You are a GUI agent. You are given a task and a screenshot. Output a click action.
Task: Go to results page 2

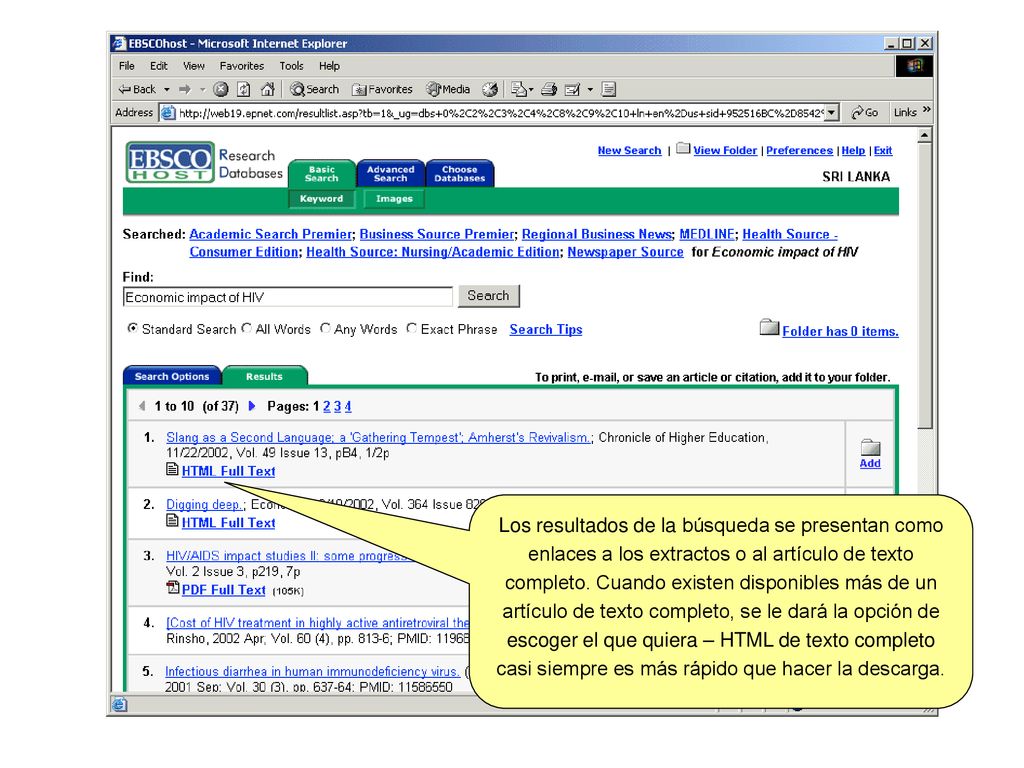click(x=327, y=406)
